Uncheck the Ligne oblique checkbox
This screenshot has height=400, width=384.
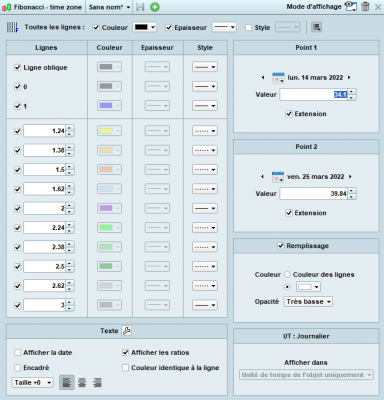(18, 67)
